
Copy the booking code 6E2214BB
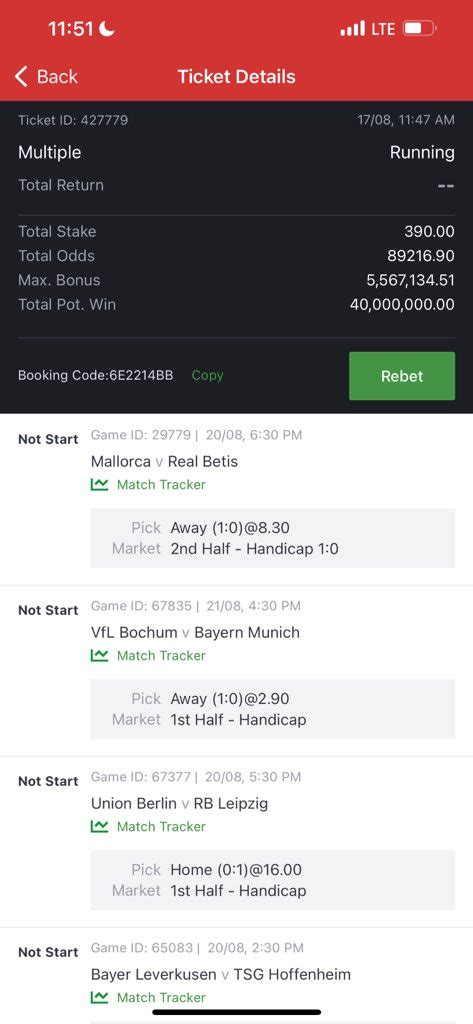click(208, 376)
